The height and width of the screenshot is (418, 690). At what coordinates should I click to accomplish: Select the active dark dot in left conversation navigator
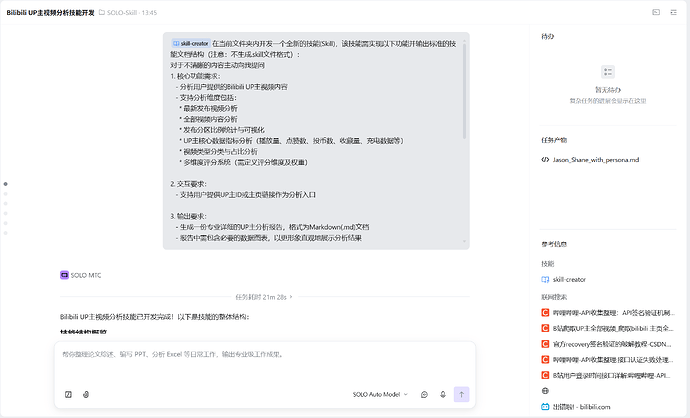coord(6,184)
